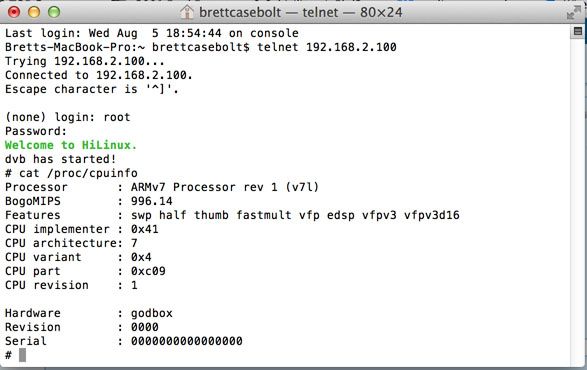The width and height of the screenshot is (587, 370).
Task: Zoom the window with green button
Action: pyautogui.click(x=54, y=12)
